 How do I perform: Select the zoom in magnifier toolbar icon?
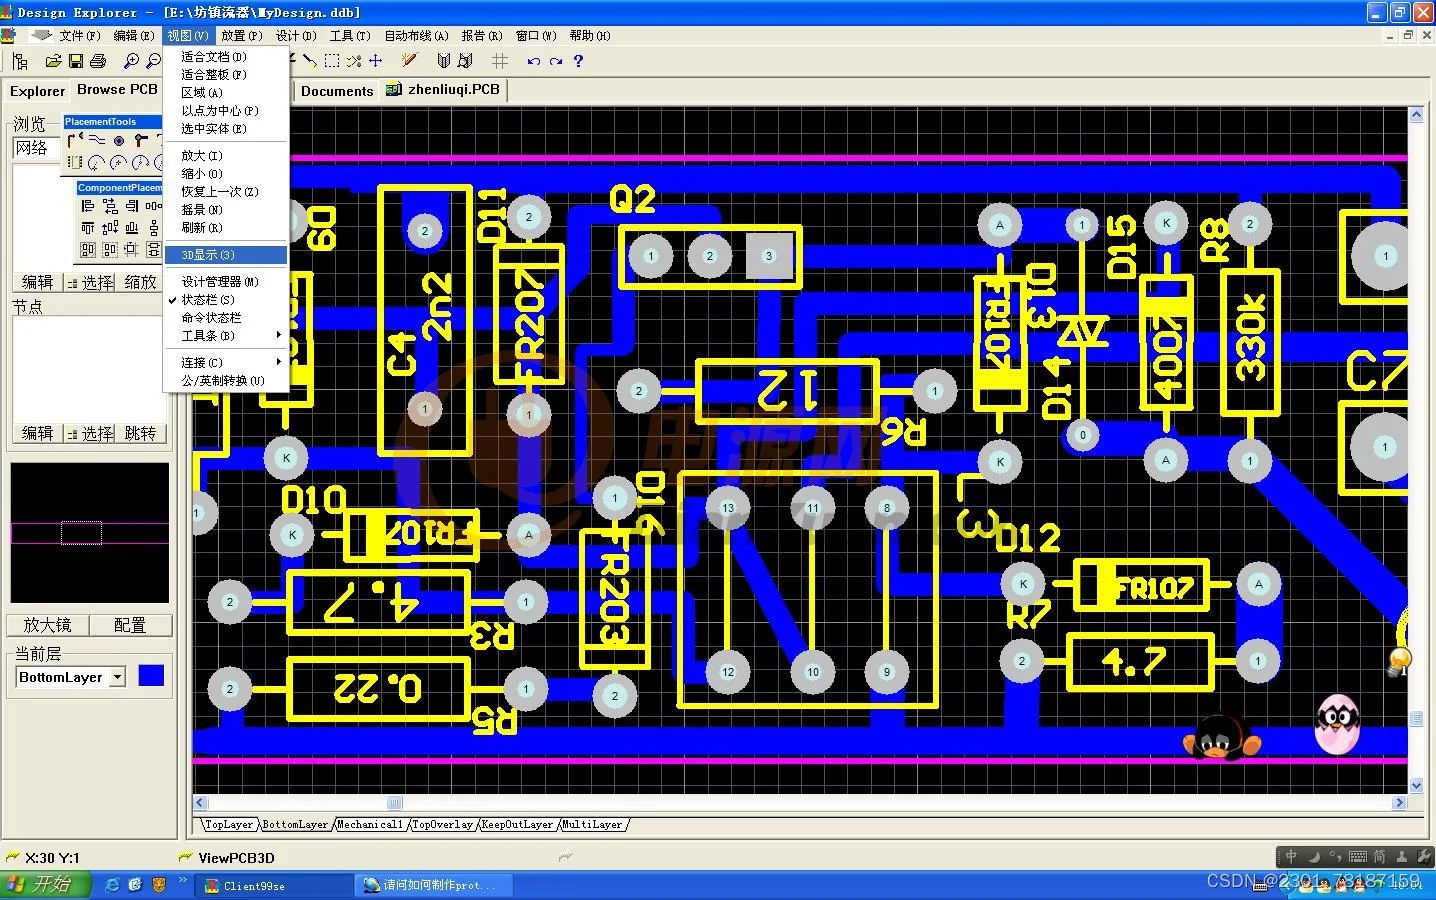(130, 60)
